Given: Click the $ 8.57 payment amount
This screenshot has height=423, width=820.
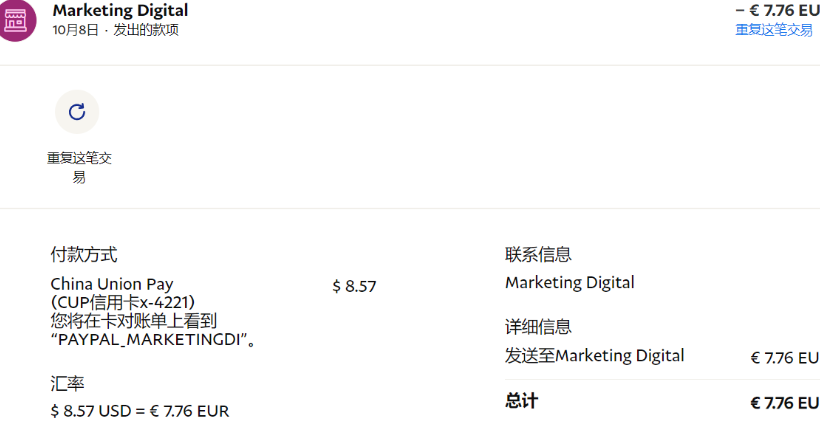Looking at the screenshot, I should coord(354,286).
